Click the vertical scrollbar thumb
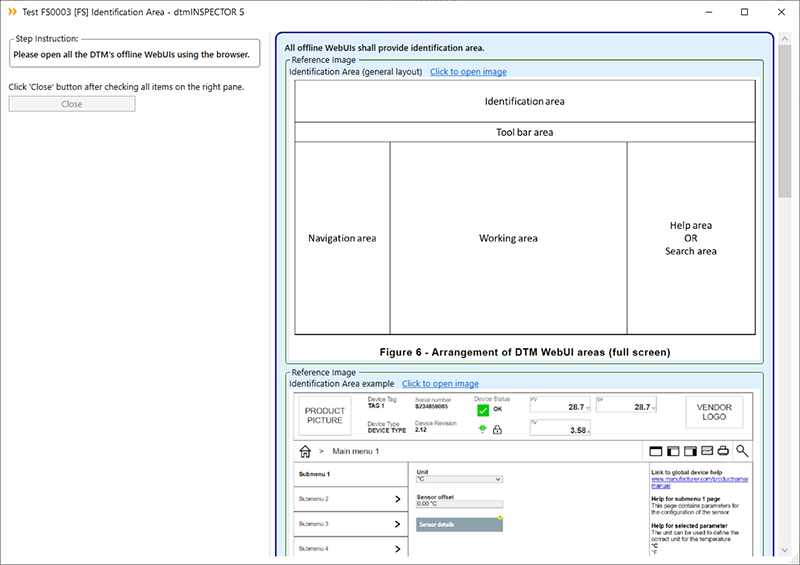 coord(784,120)
